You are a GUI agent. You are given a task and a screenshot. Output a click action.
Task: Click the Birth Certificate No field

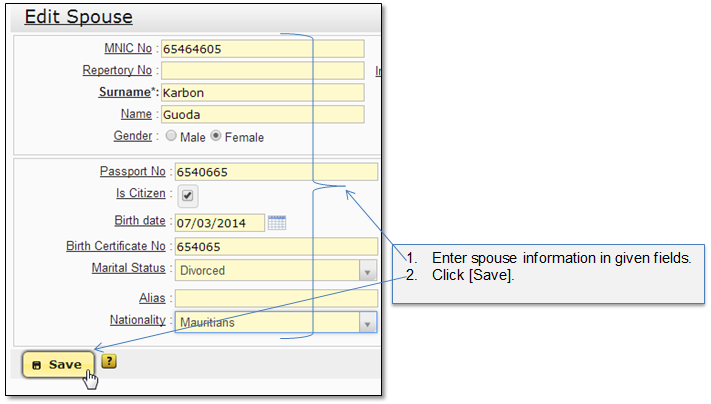pyautogui.click(x=276, y=246)
